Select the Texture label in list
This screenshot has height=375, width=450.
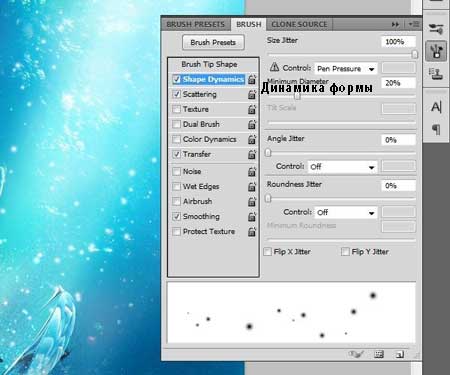point(195,109)
